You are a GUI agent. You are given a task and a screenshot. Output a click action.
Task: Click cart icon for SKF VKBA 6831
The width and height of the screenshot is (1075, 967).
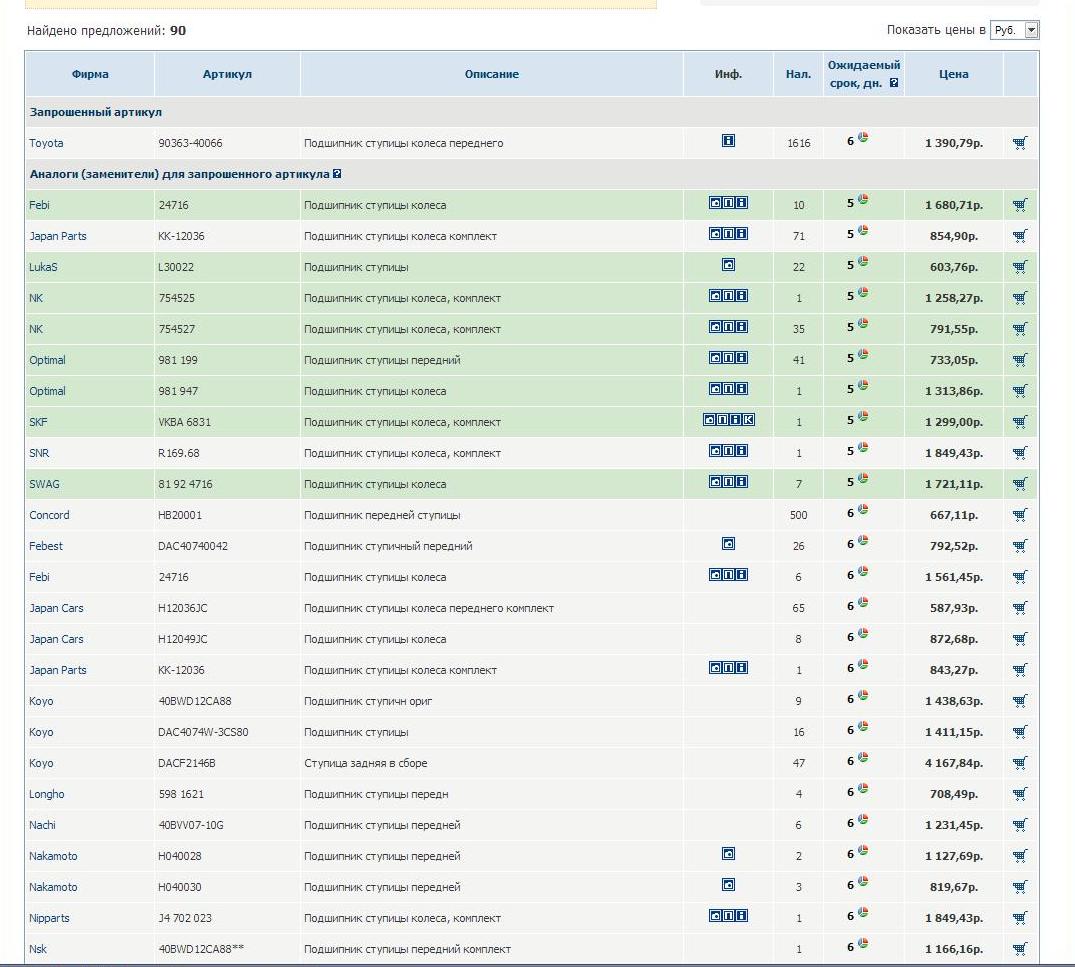click(x=1019, y=422)
